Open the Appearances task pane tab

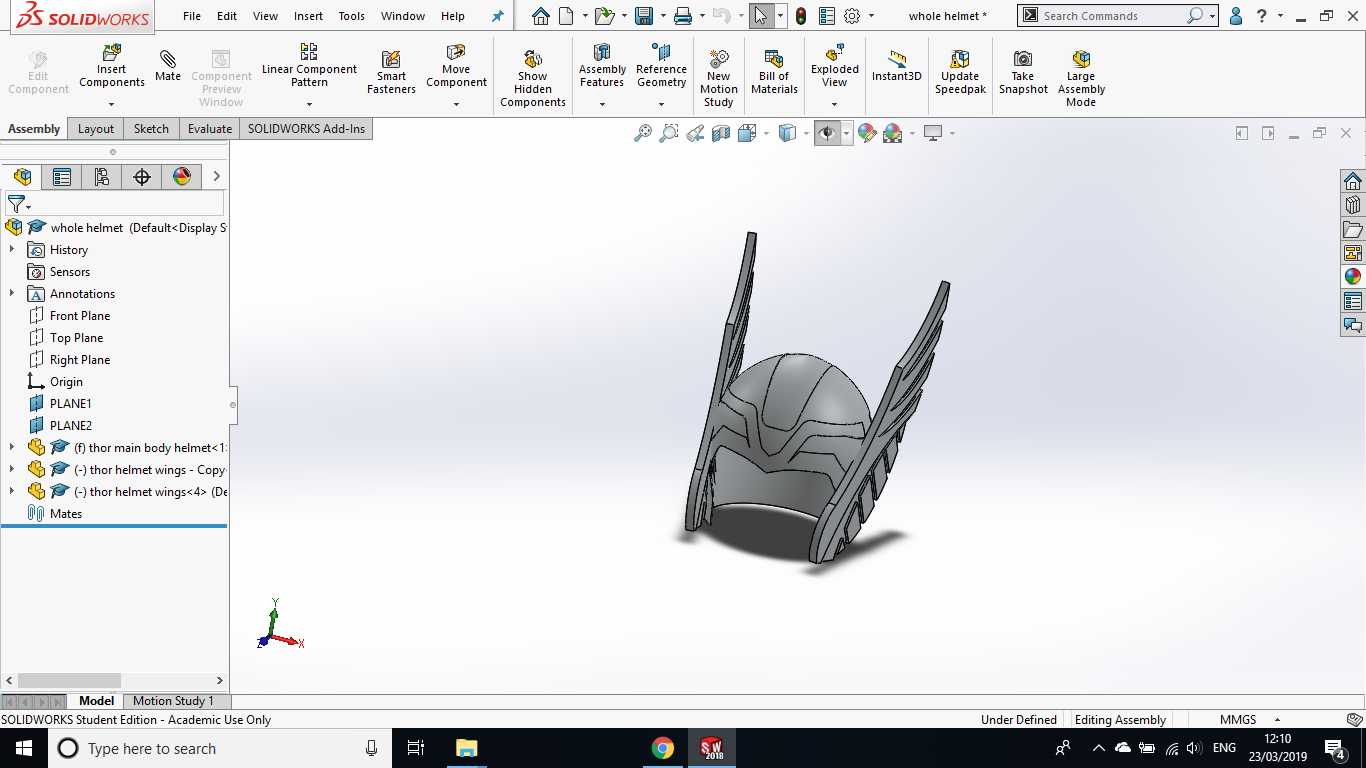click(x=1353, y=277)
